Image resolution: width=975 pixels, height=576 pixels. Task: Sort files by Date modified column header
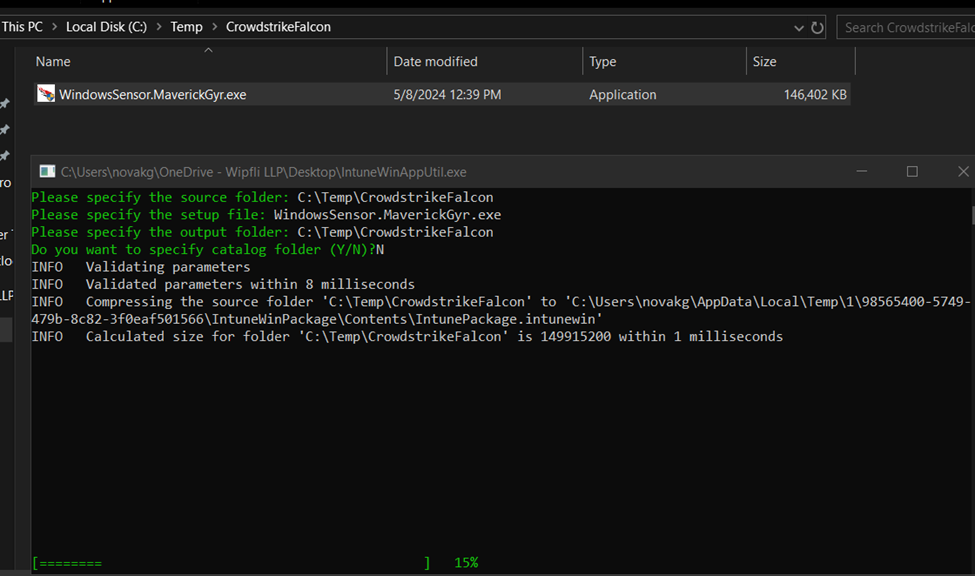coord(435,62)
